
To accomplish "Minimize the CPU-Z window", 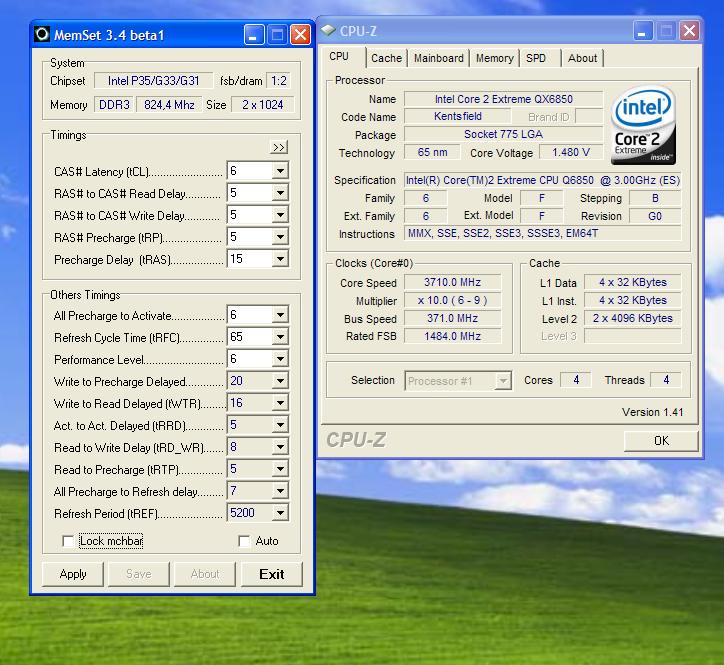I will coord(643,31).
